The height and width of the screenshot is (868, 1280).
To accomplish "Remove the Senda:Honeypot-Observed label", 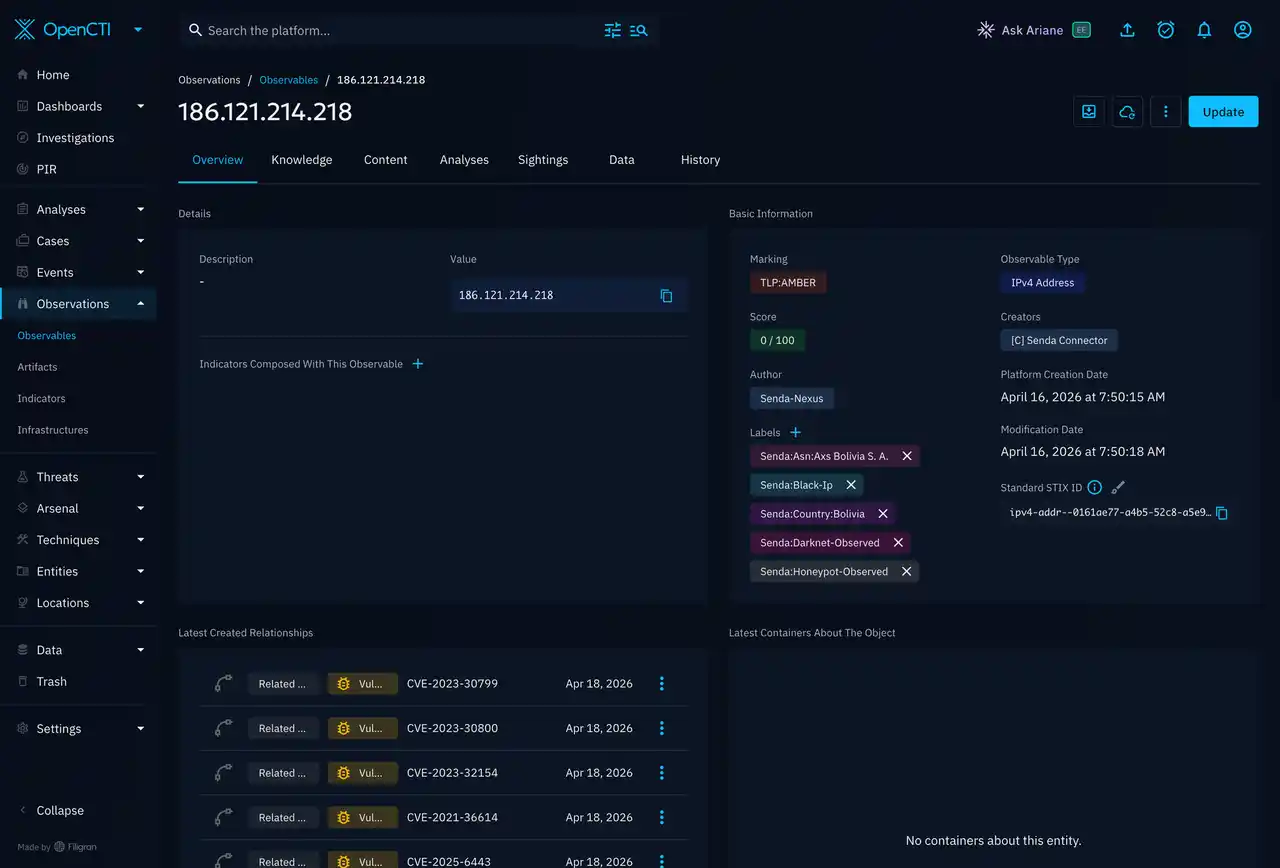I will [906, 572].
